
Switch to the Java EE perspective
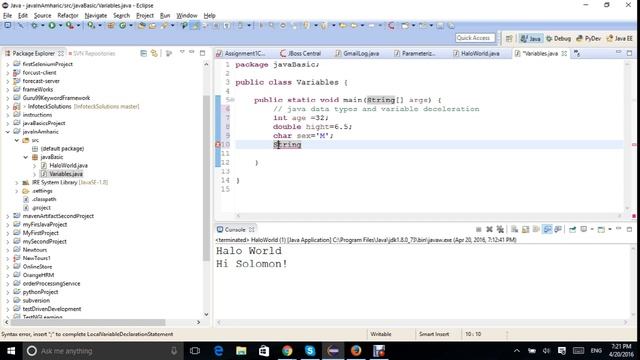pyautogui.click(x=620, y=38)
